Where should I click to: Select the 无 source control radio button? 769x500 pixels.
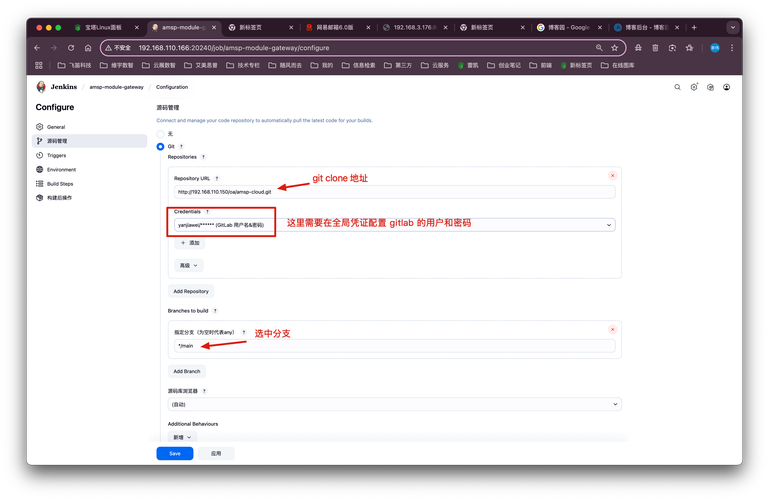coord(160,134)
